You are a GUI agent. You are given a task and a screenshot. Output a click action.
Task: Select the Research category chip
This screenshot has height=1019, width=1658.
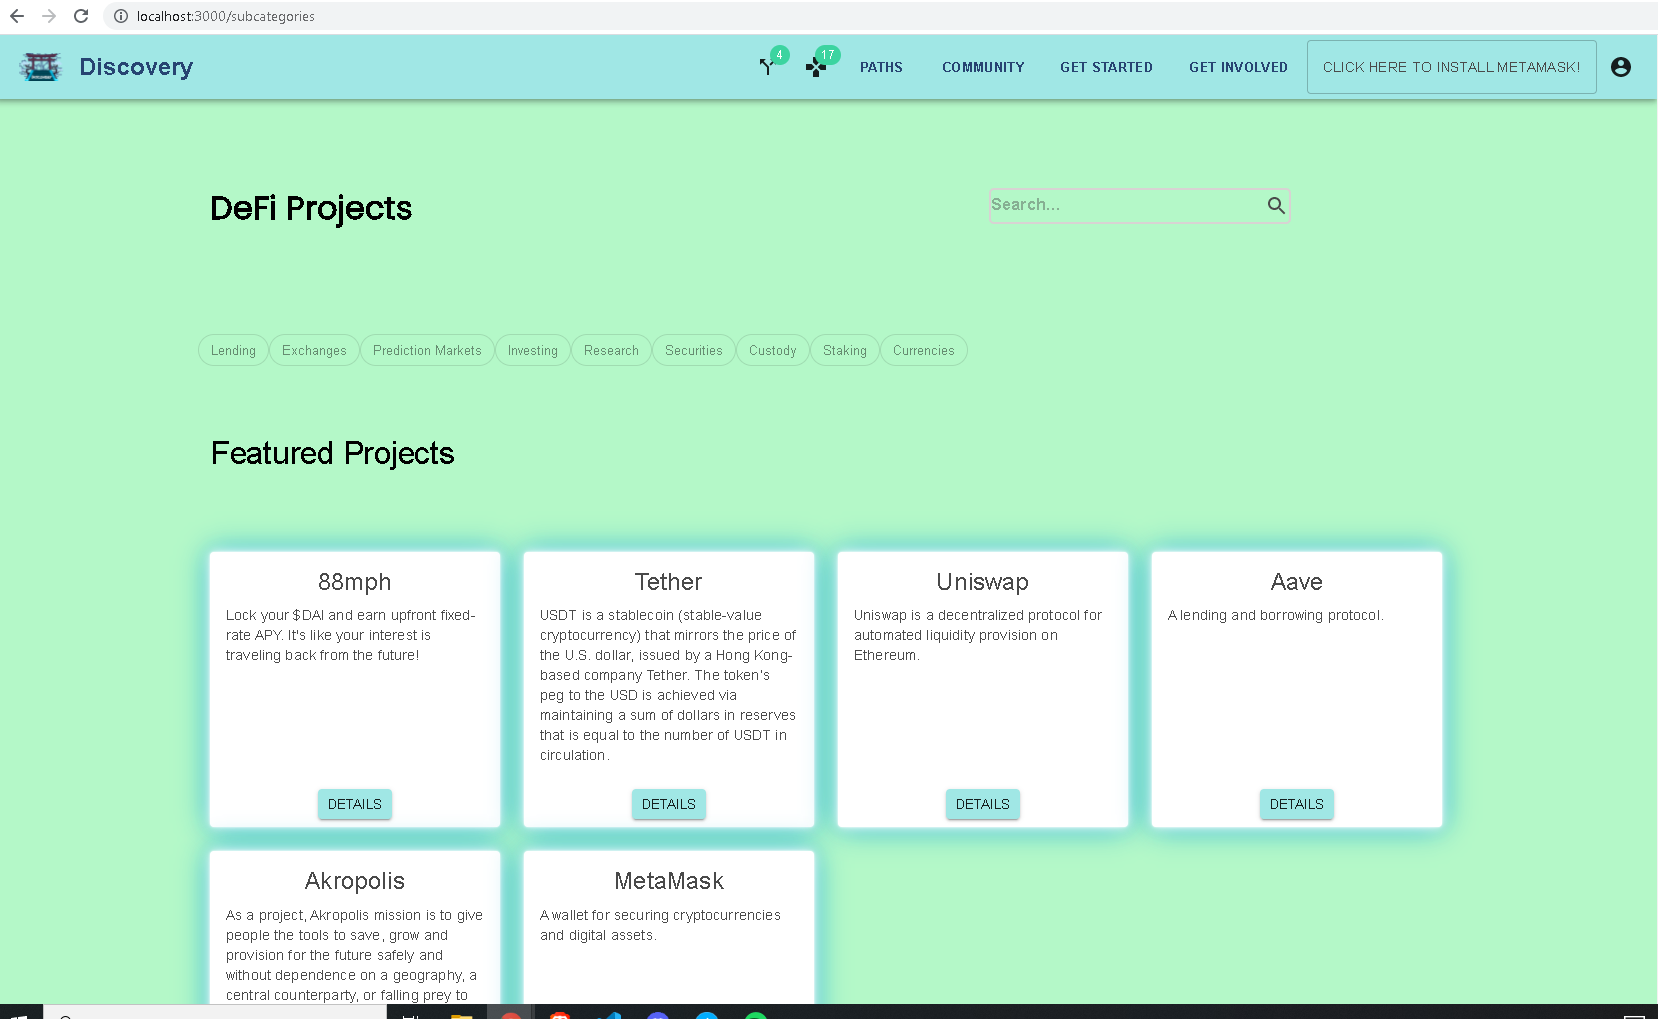pyautogui.click(x=611, y=350)
